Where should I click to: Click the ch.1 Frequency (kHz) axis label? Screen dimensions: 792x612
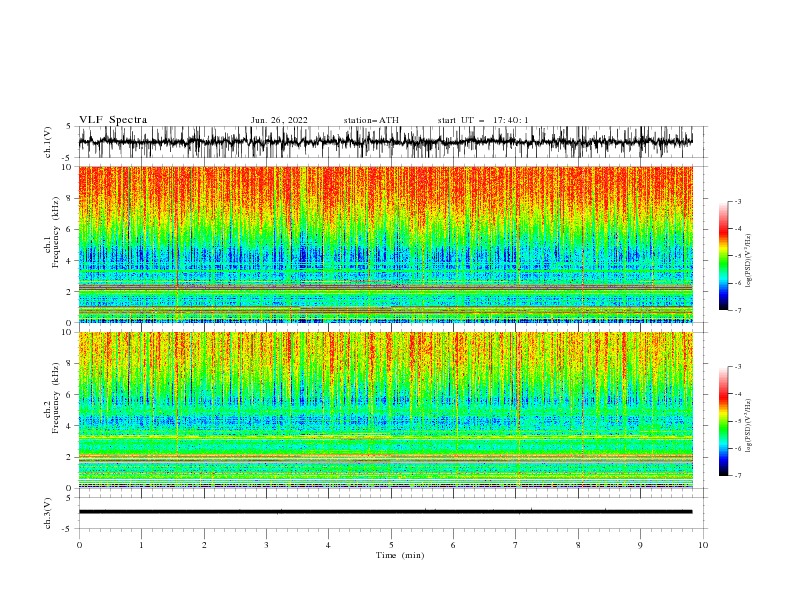(52, 233)
